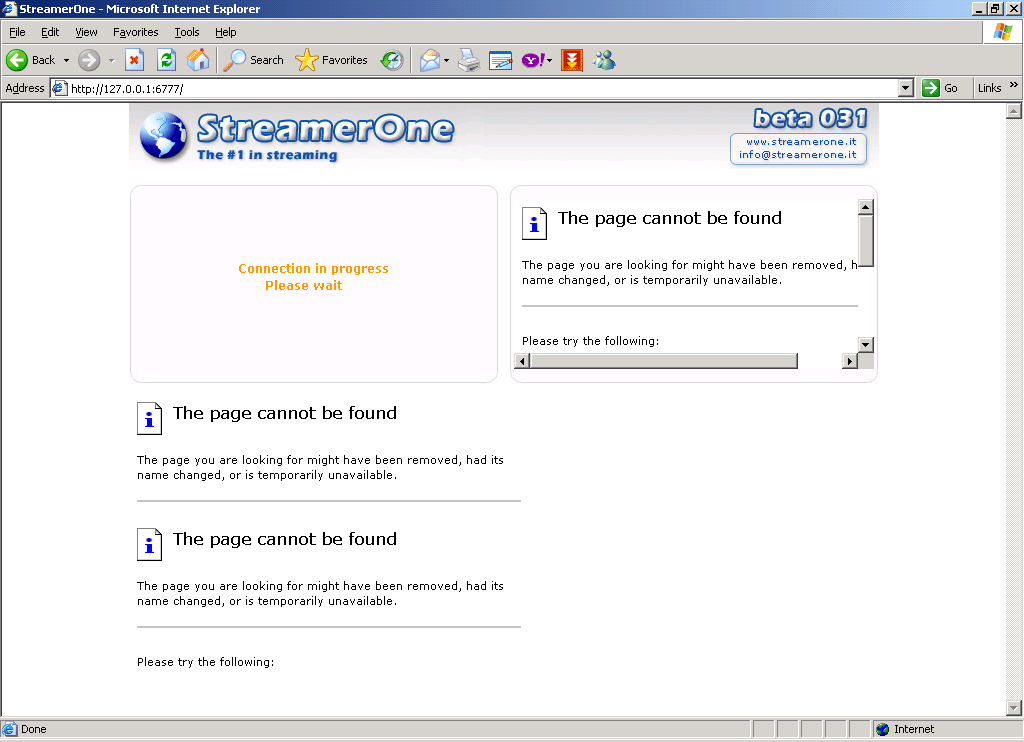Click the page icon in address bar
The height and width of the screenshot is (742, 1024).
click(x=59, y=88)
